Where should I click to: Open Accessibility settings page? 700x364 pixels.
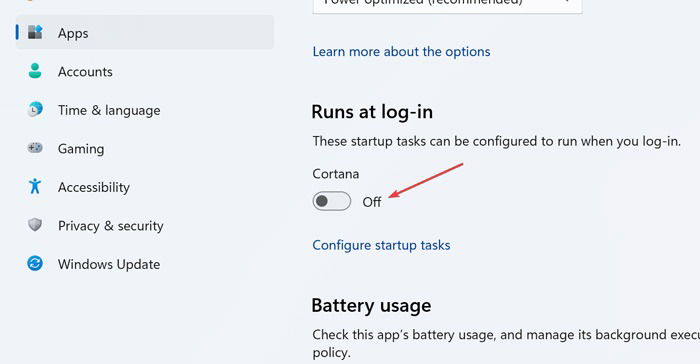pos(145,187)
